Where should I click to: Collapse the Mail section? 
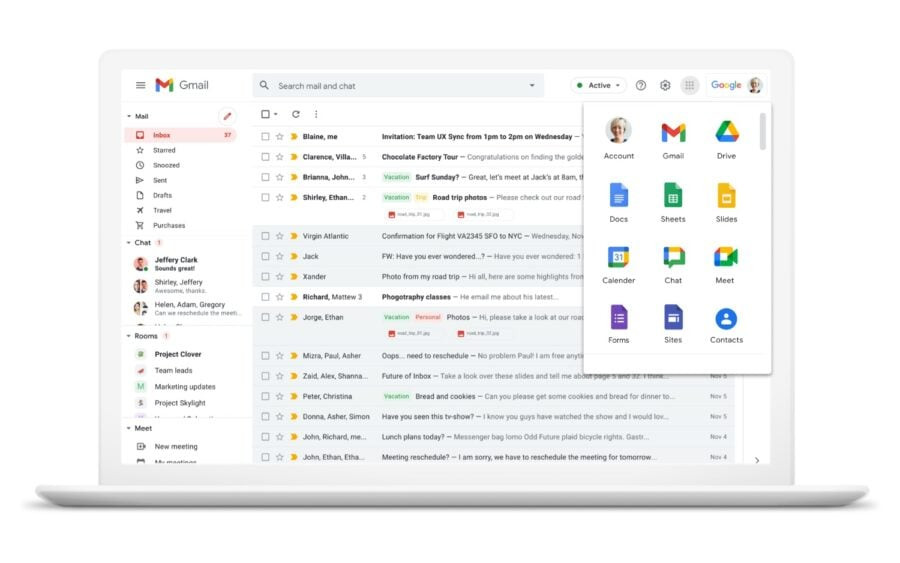(x=129, y=117)
